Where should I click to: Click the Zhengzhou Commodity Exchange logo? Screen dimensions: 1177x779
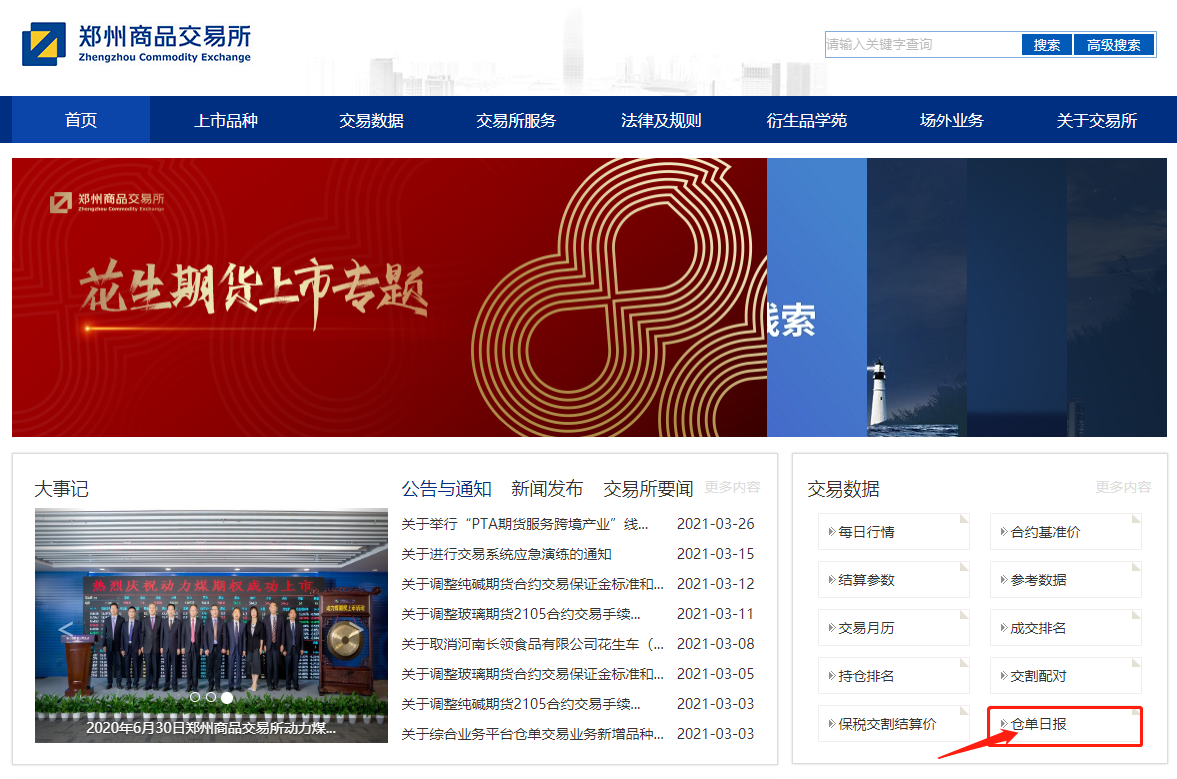136,44
